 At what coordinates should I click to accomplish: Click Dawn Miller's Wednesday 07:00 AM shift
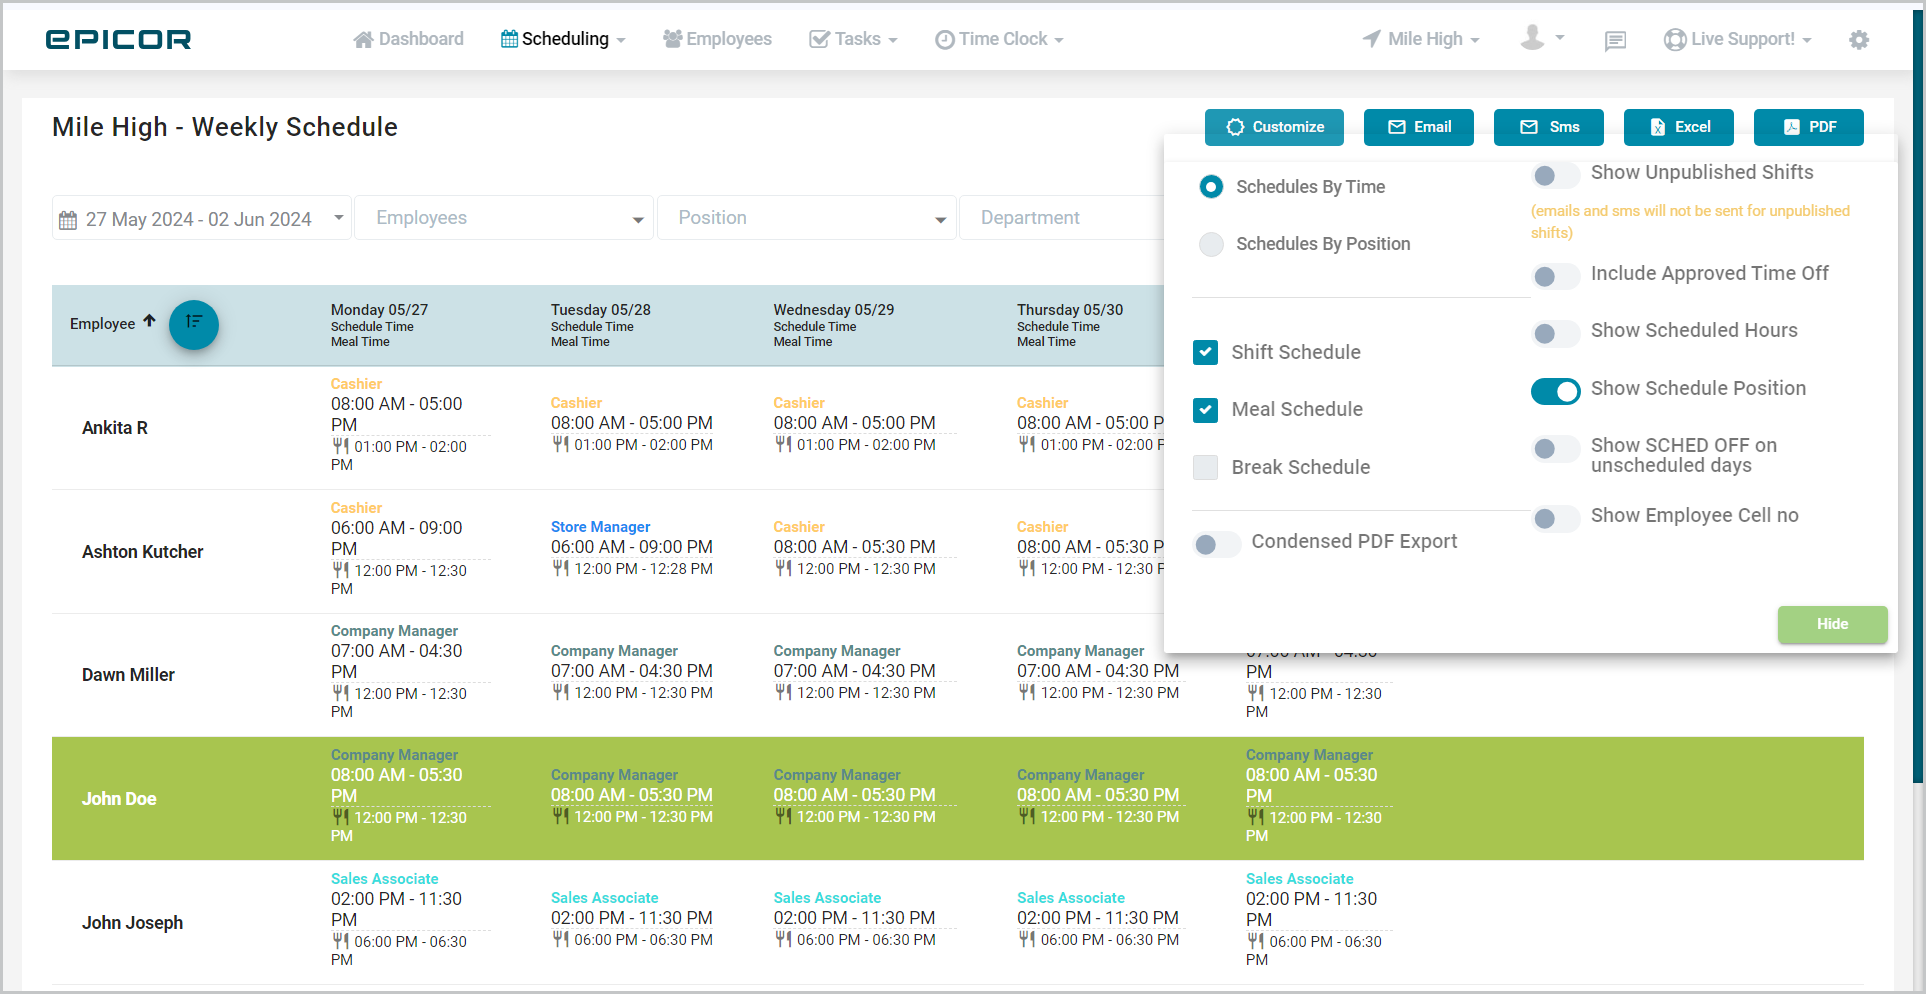click(854, 671)
